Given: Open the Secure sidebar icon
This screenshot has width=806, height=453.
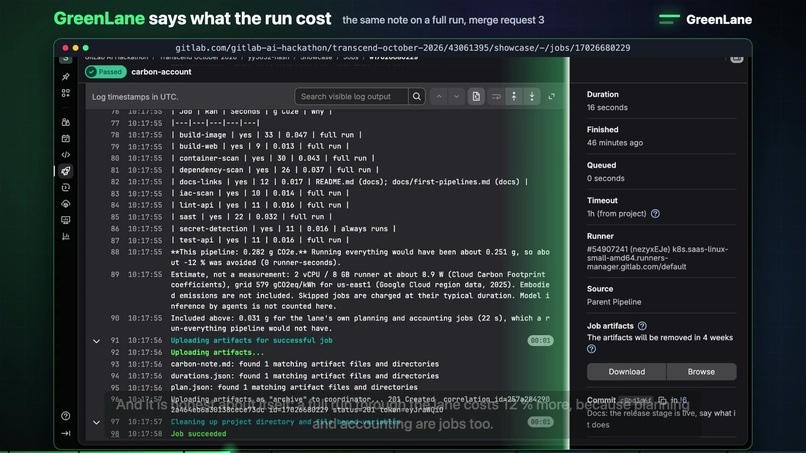Looking at the screenshot, I should (x=66, y=188).
